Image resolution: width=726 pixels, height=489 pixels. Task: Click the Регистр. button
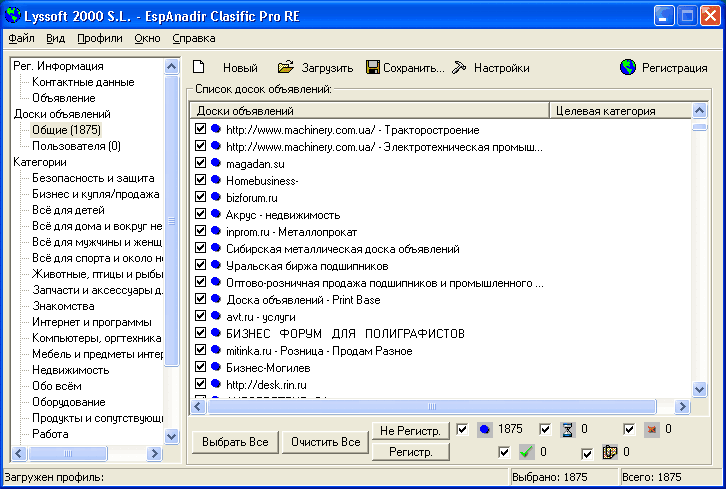coord(410,452)
